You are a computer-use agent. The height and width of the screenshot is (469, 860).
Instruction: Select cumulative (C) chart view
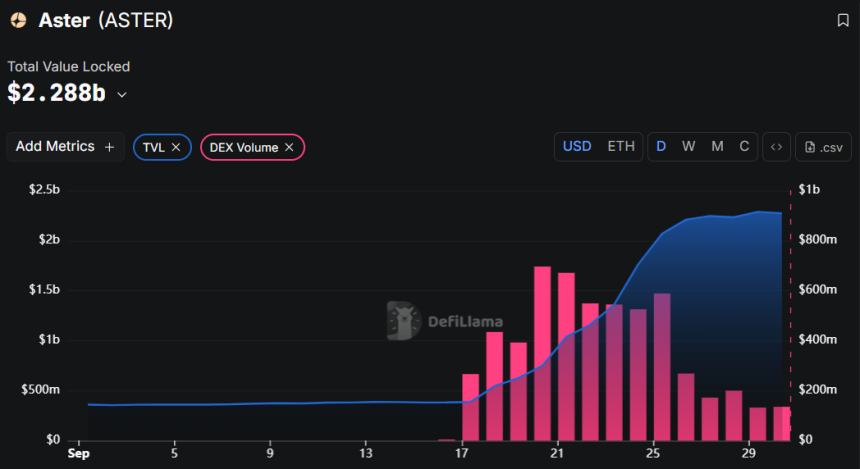point(744,147)
